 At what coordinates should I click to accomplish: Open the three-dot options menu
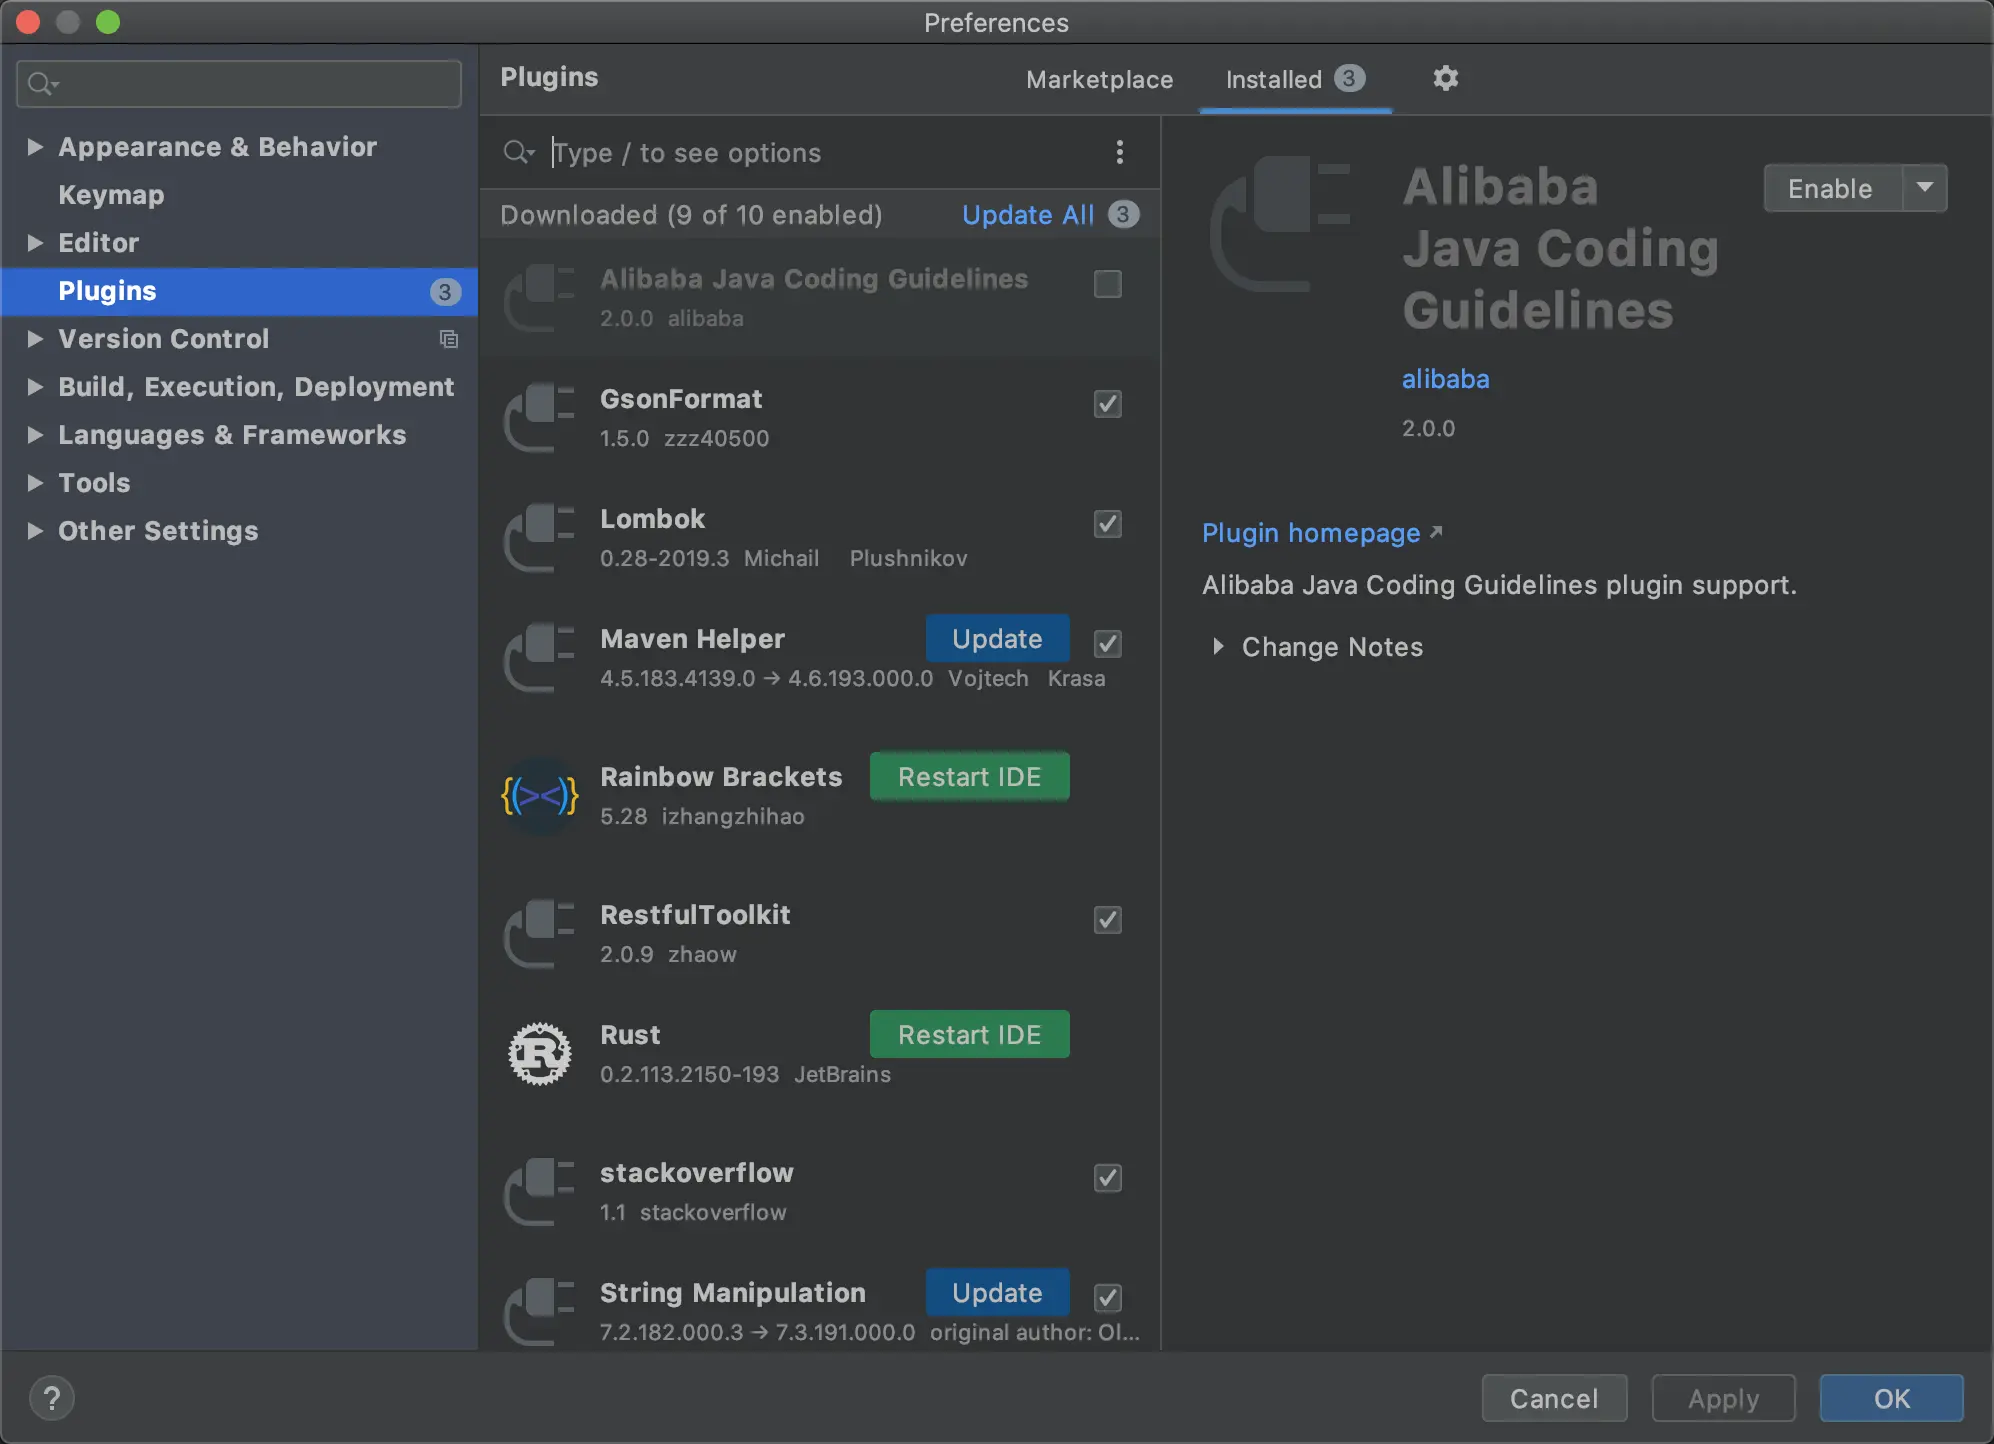1119,152
